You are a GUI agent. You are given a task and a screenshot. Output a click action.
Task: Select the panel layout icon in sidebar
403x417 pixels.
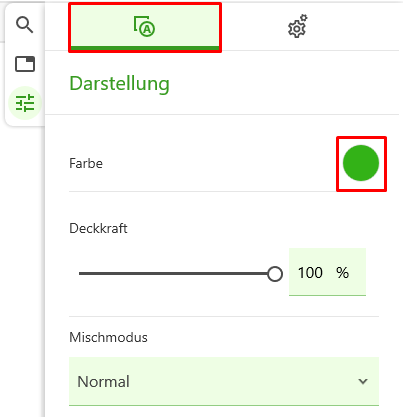coord(25,64)
